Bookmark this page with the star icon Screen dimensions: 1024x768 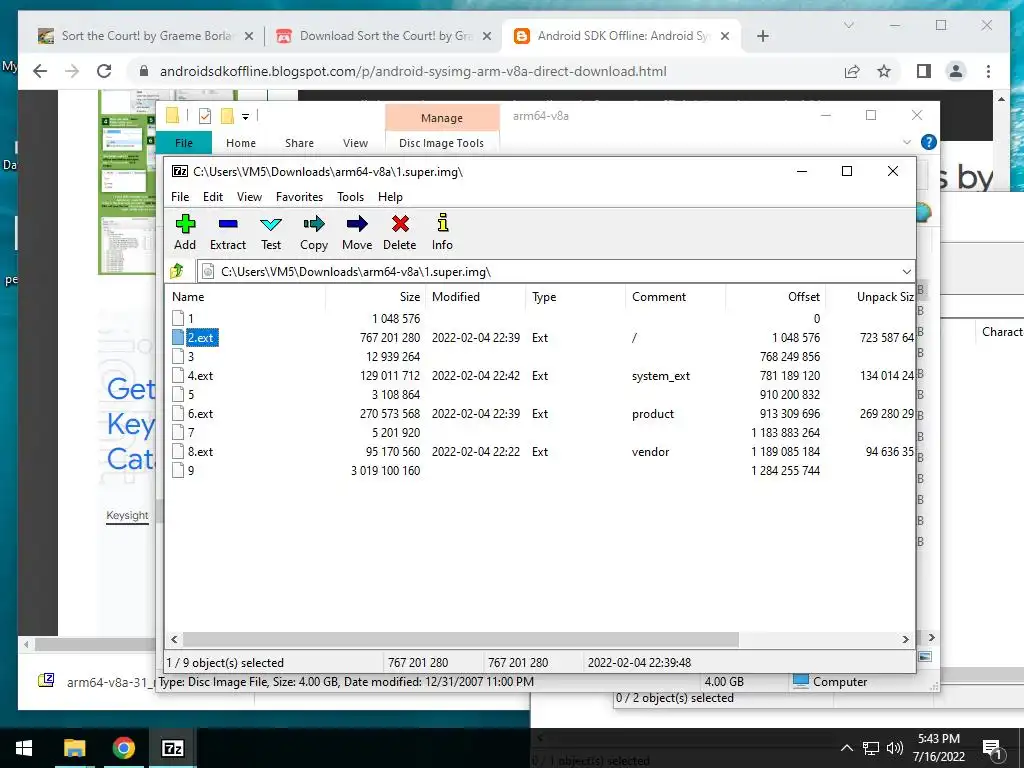(884, 71)
